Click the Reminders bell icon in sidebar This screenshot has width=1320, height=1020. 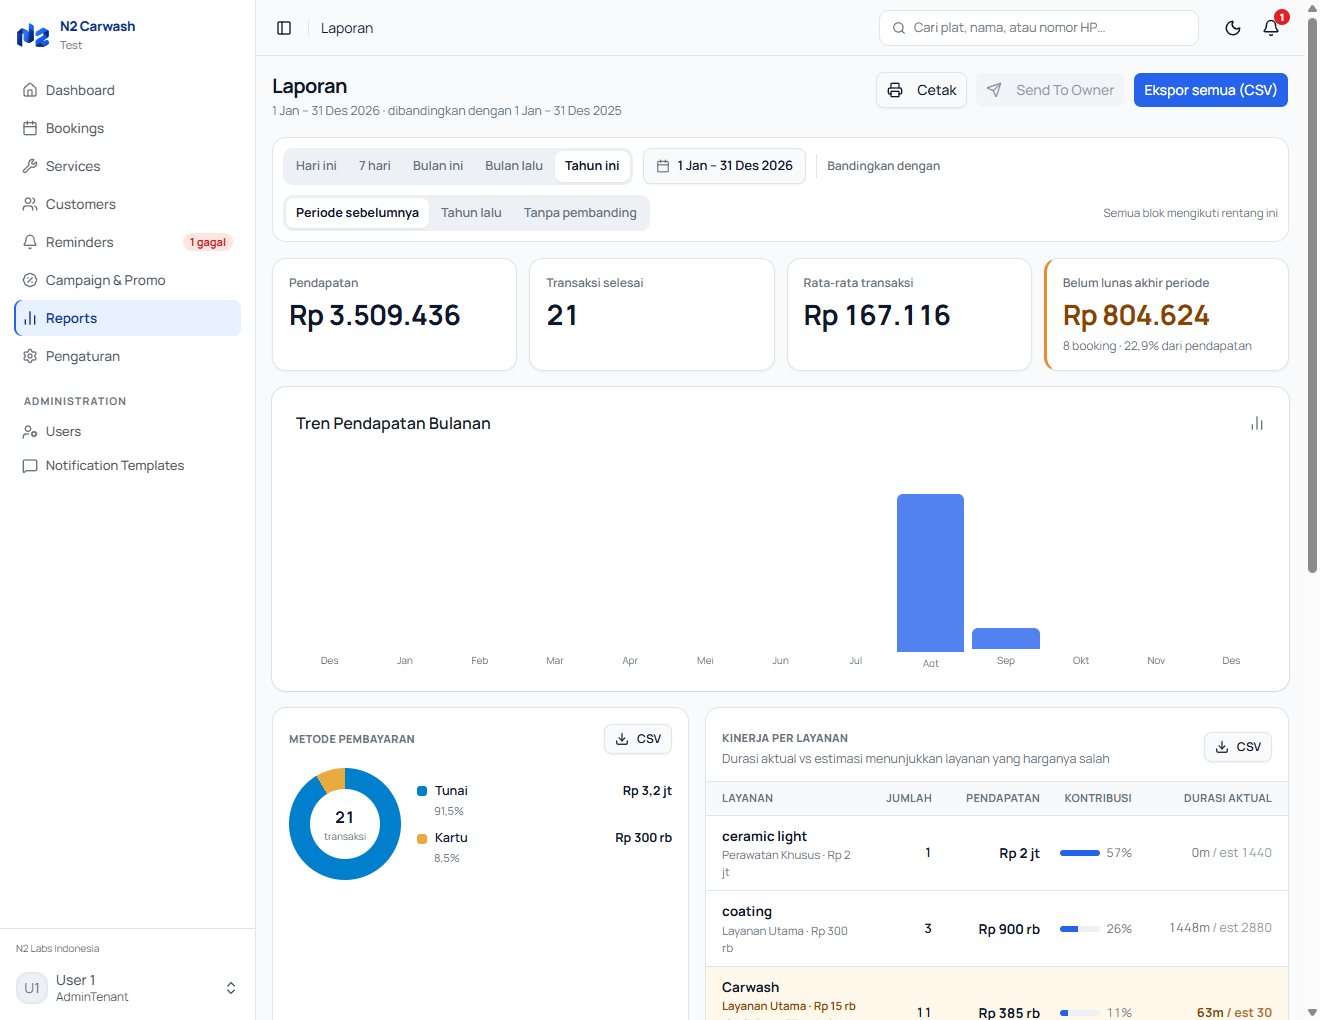pyautogui.click(x=30, y=242)
